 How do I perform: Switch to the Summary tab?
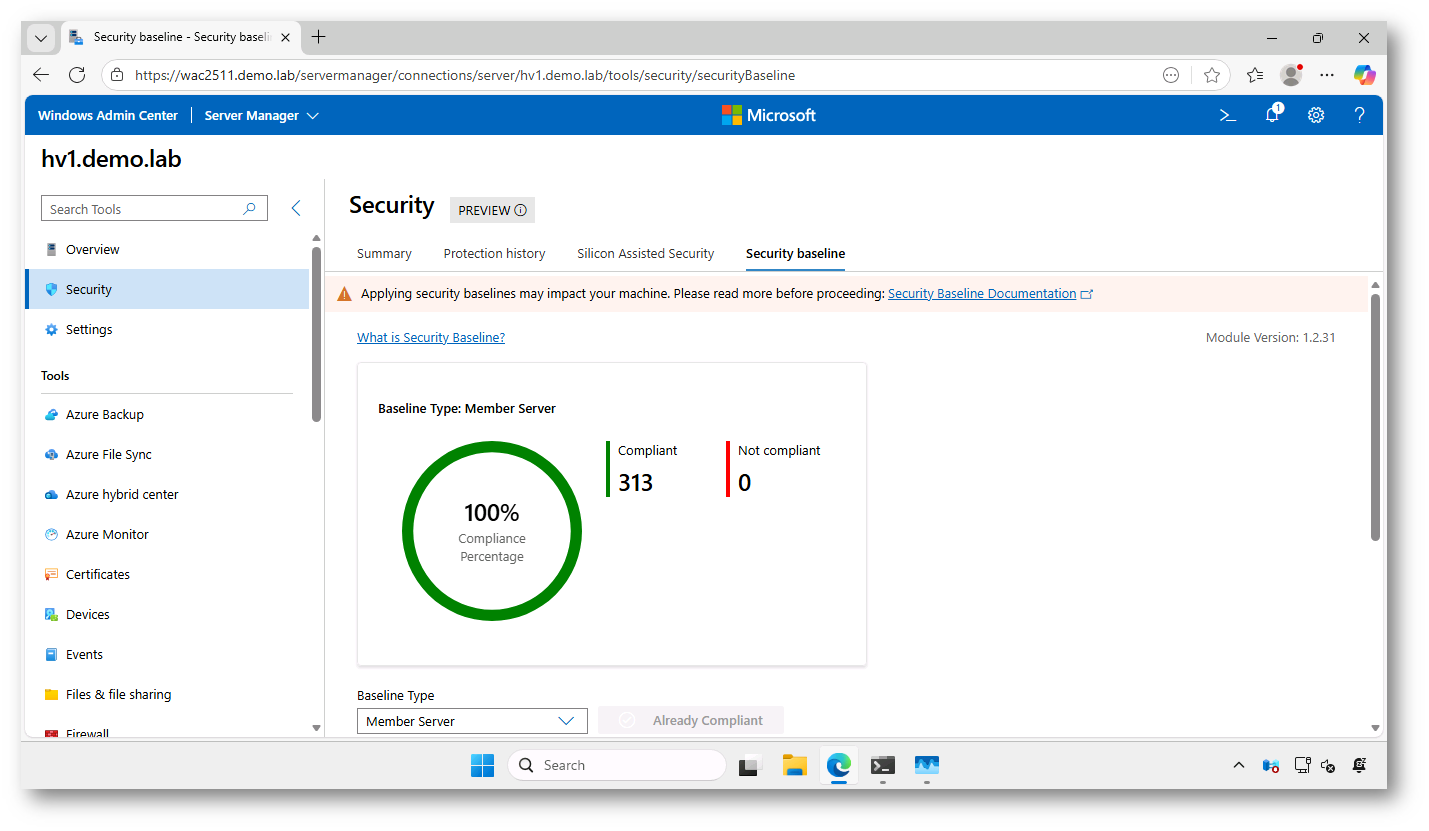384,254
